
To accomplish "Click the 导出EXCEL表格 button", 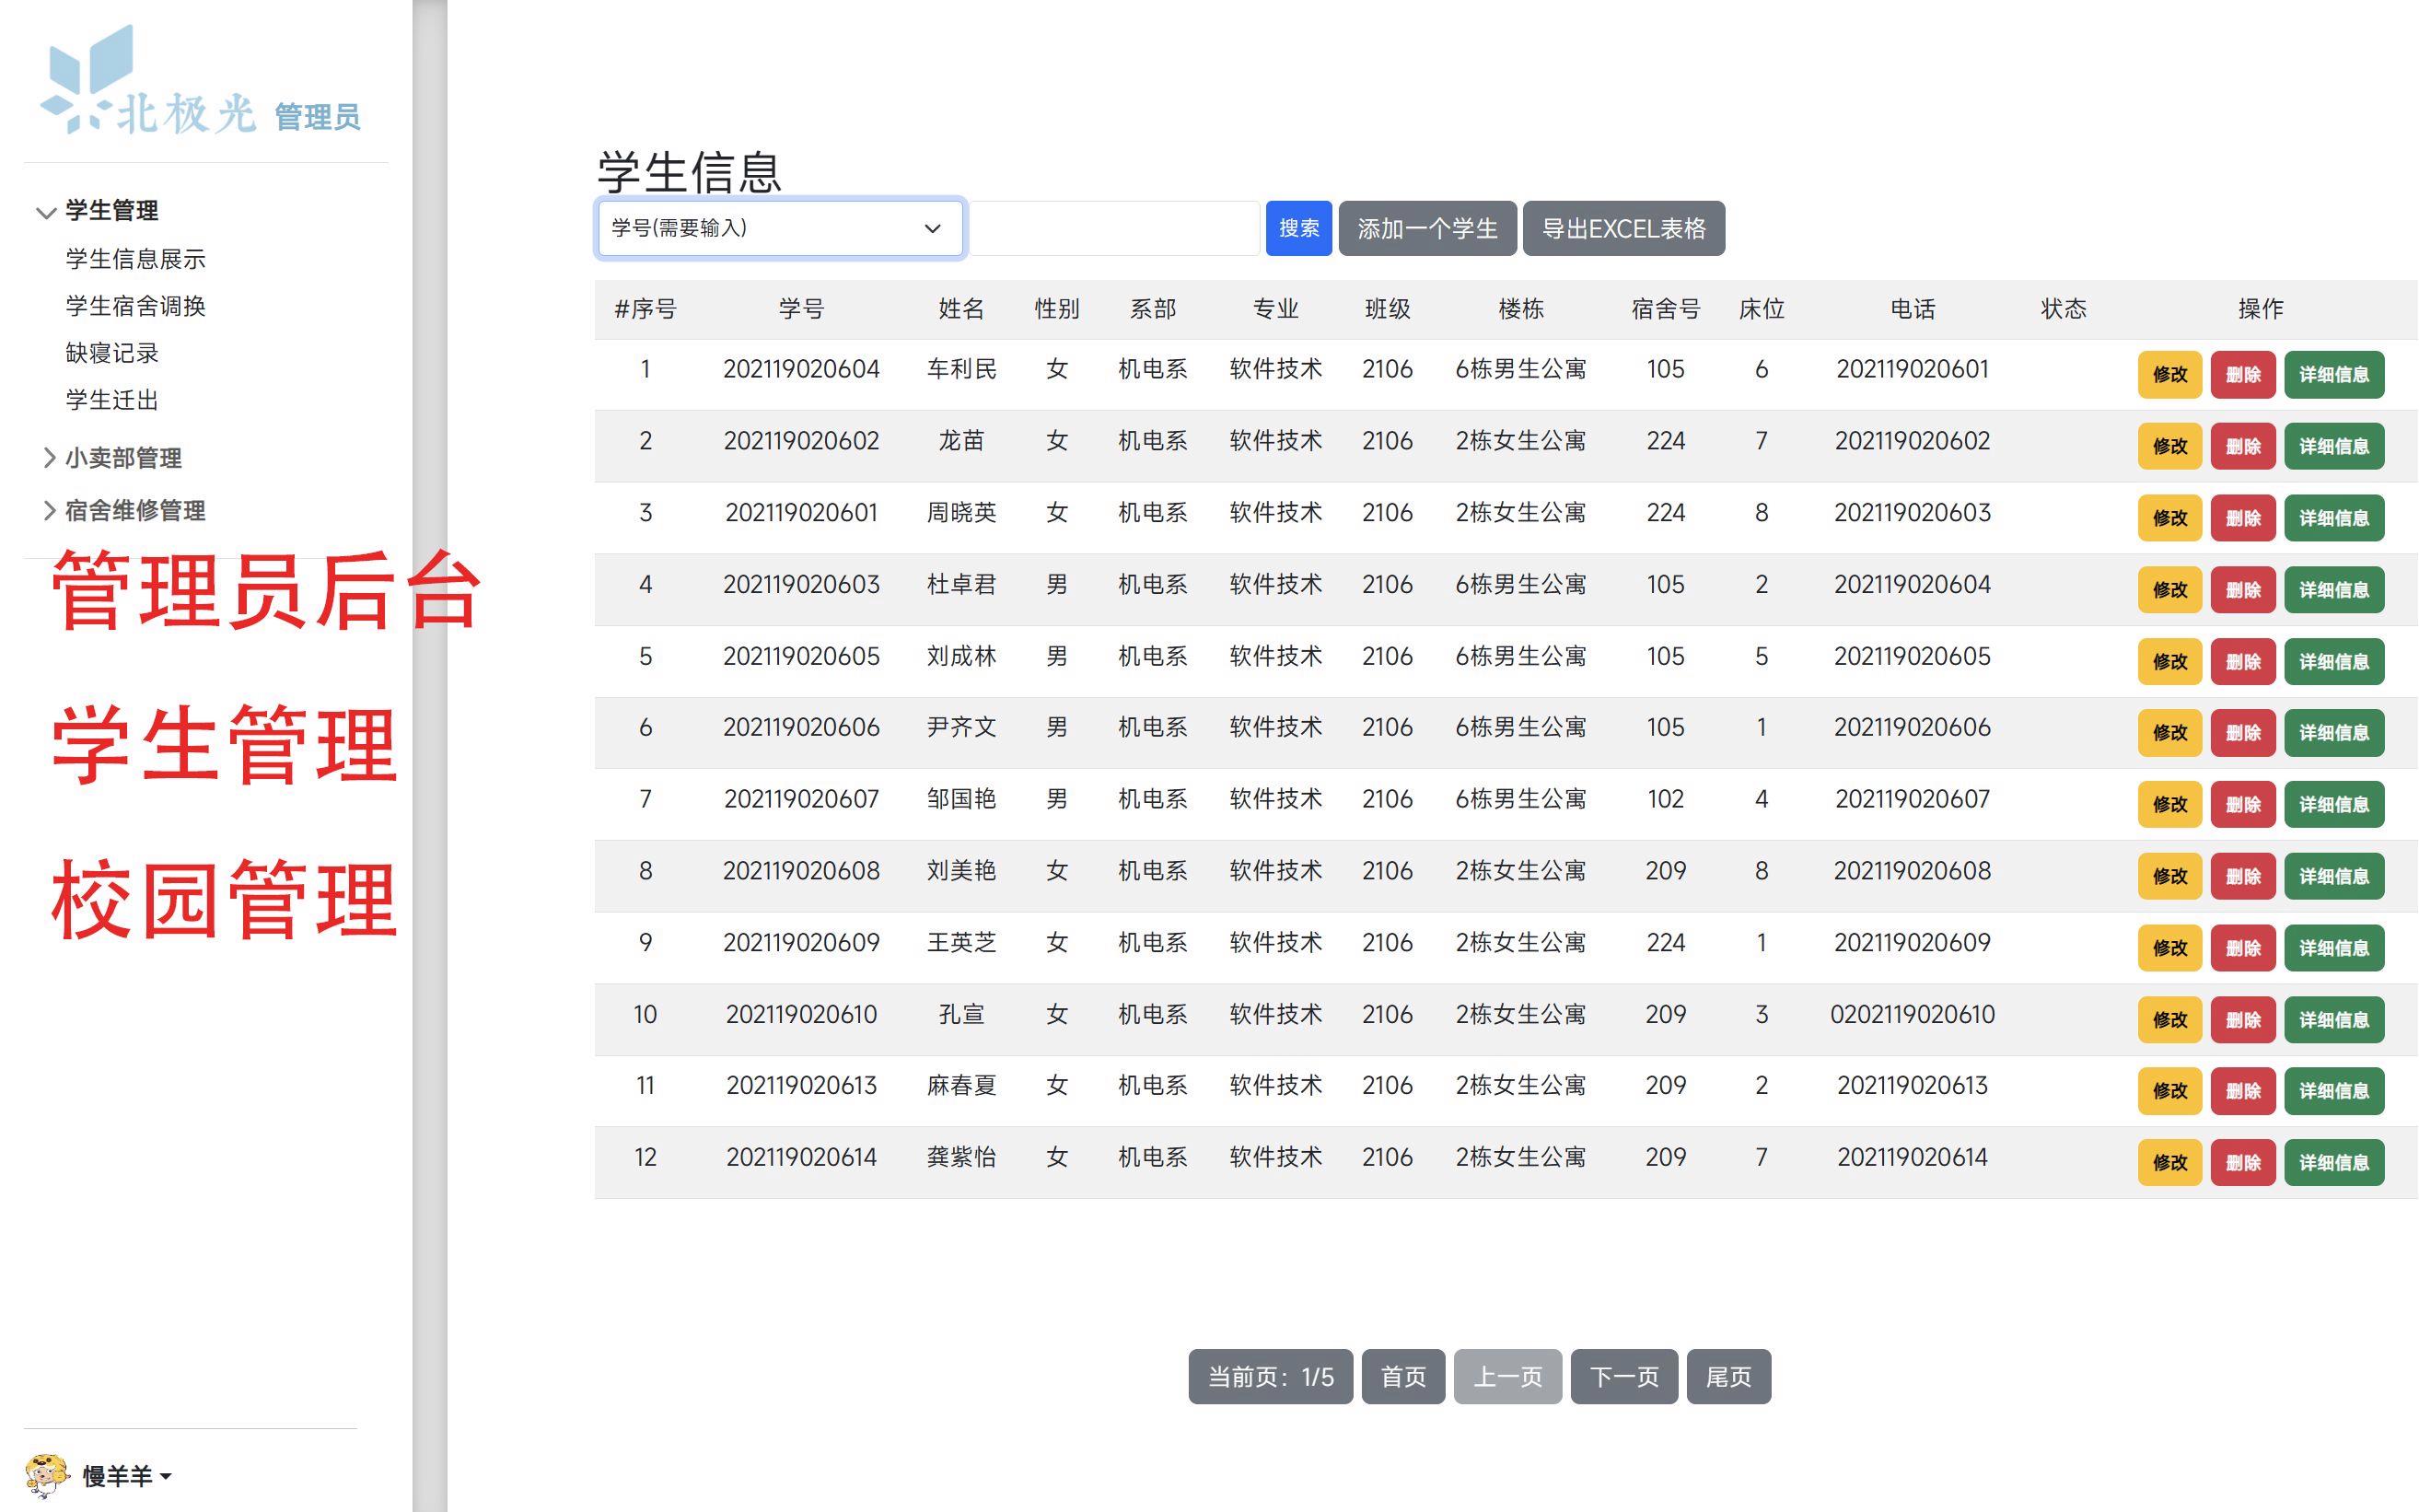I will 1623,228.
